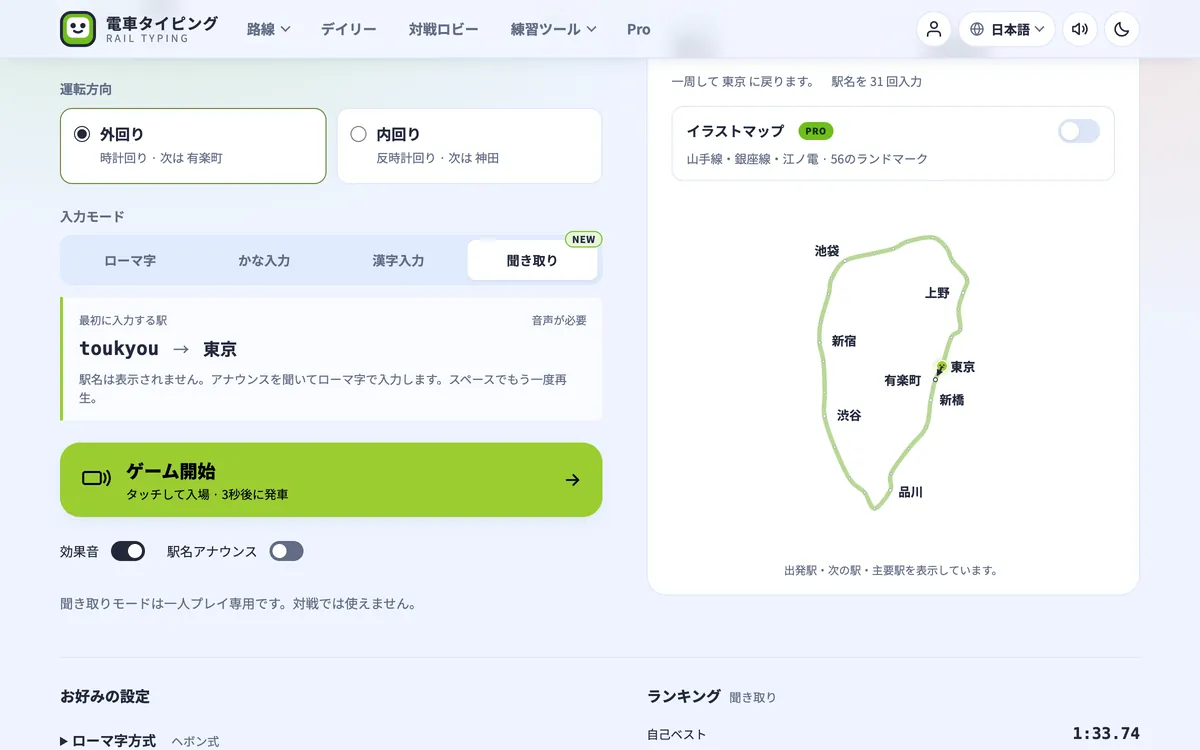Click the train marker at 東京 on map

point(941,368)
